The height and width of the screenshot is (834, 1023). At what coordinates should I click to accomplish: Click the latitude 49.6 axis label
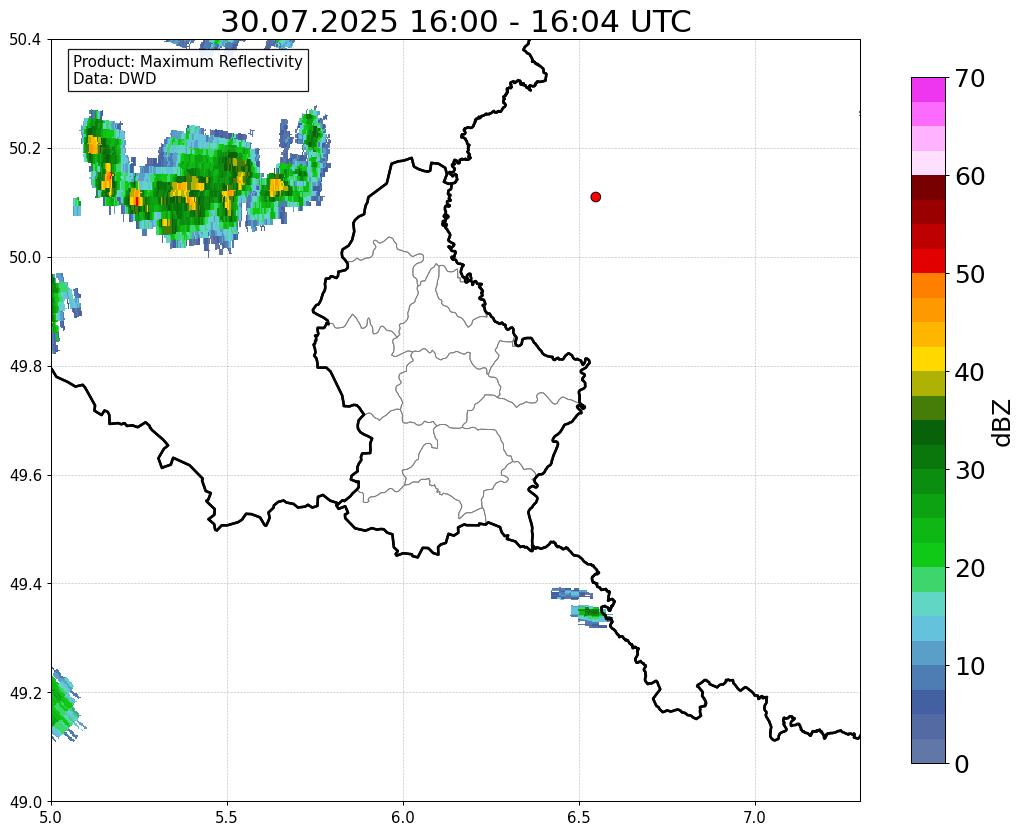tap(25, 475)
